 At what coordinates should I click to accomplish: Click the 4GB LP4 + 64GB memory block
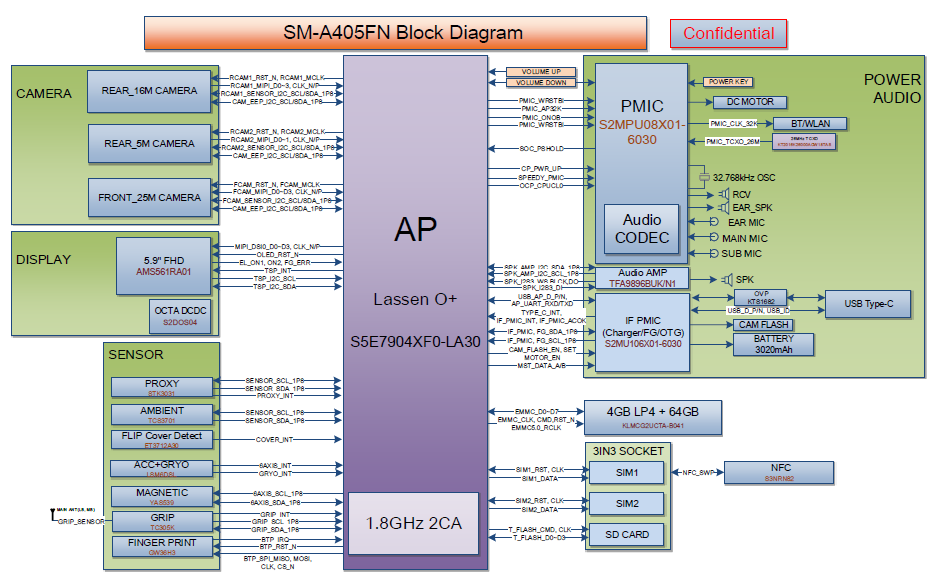click(652, 417)
